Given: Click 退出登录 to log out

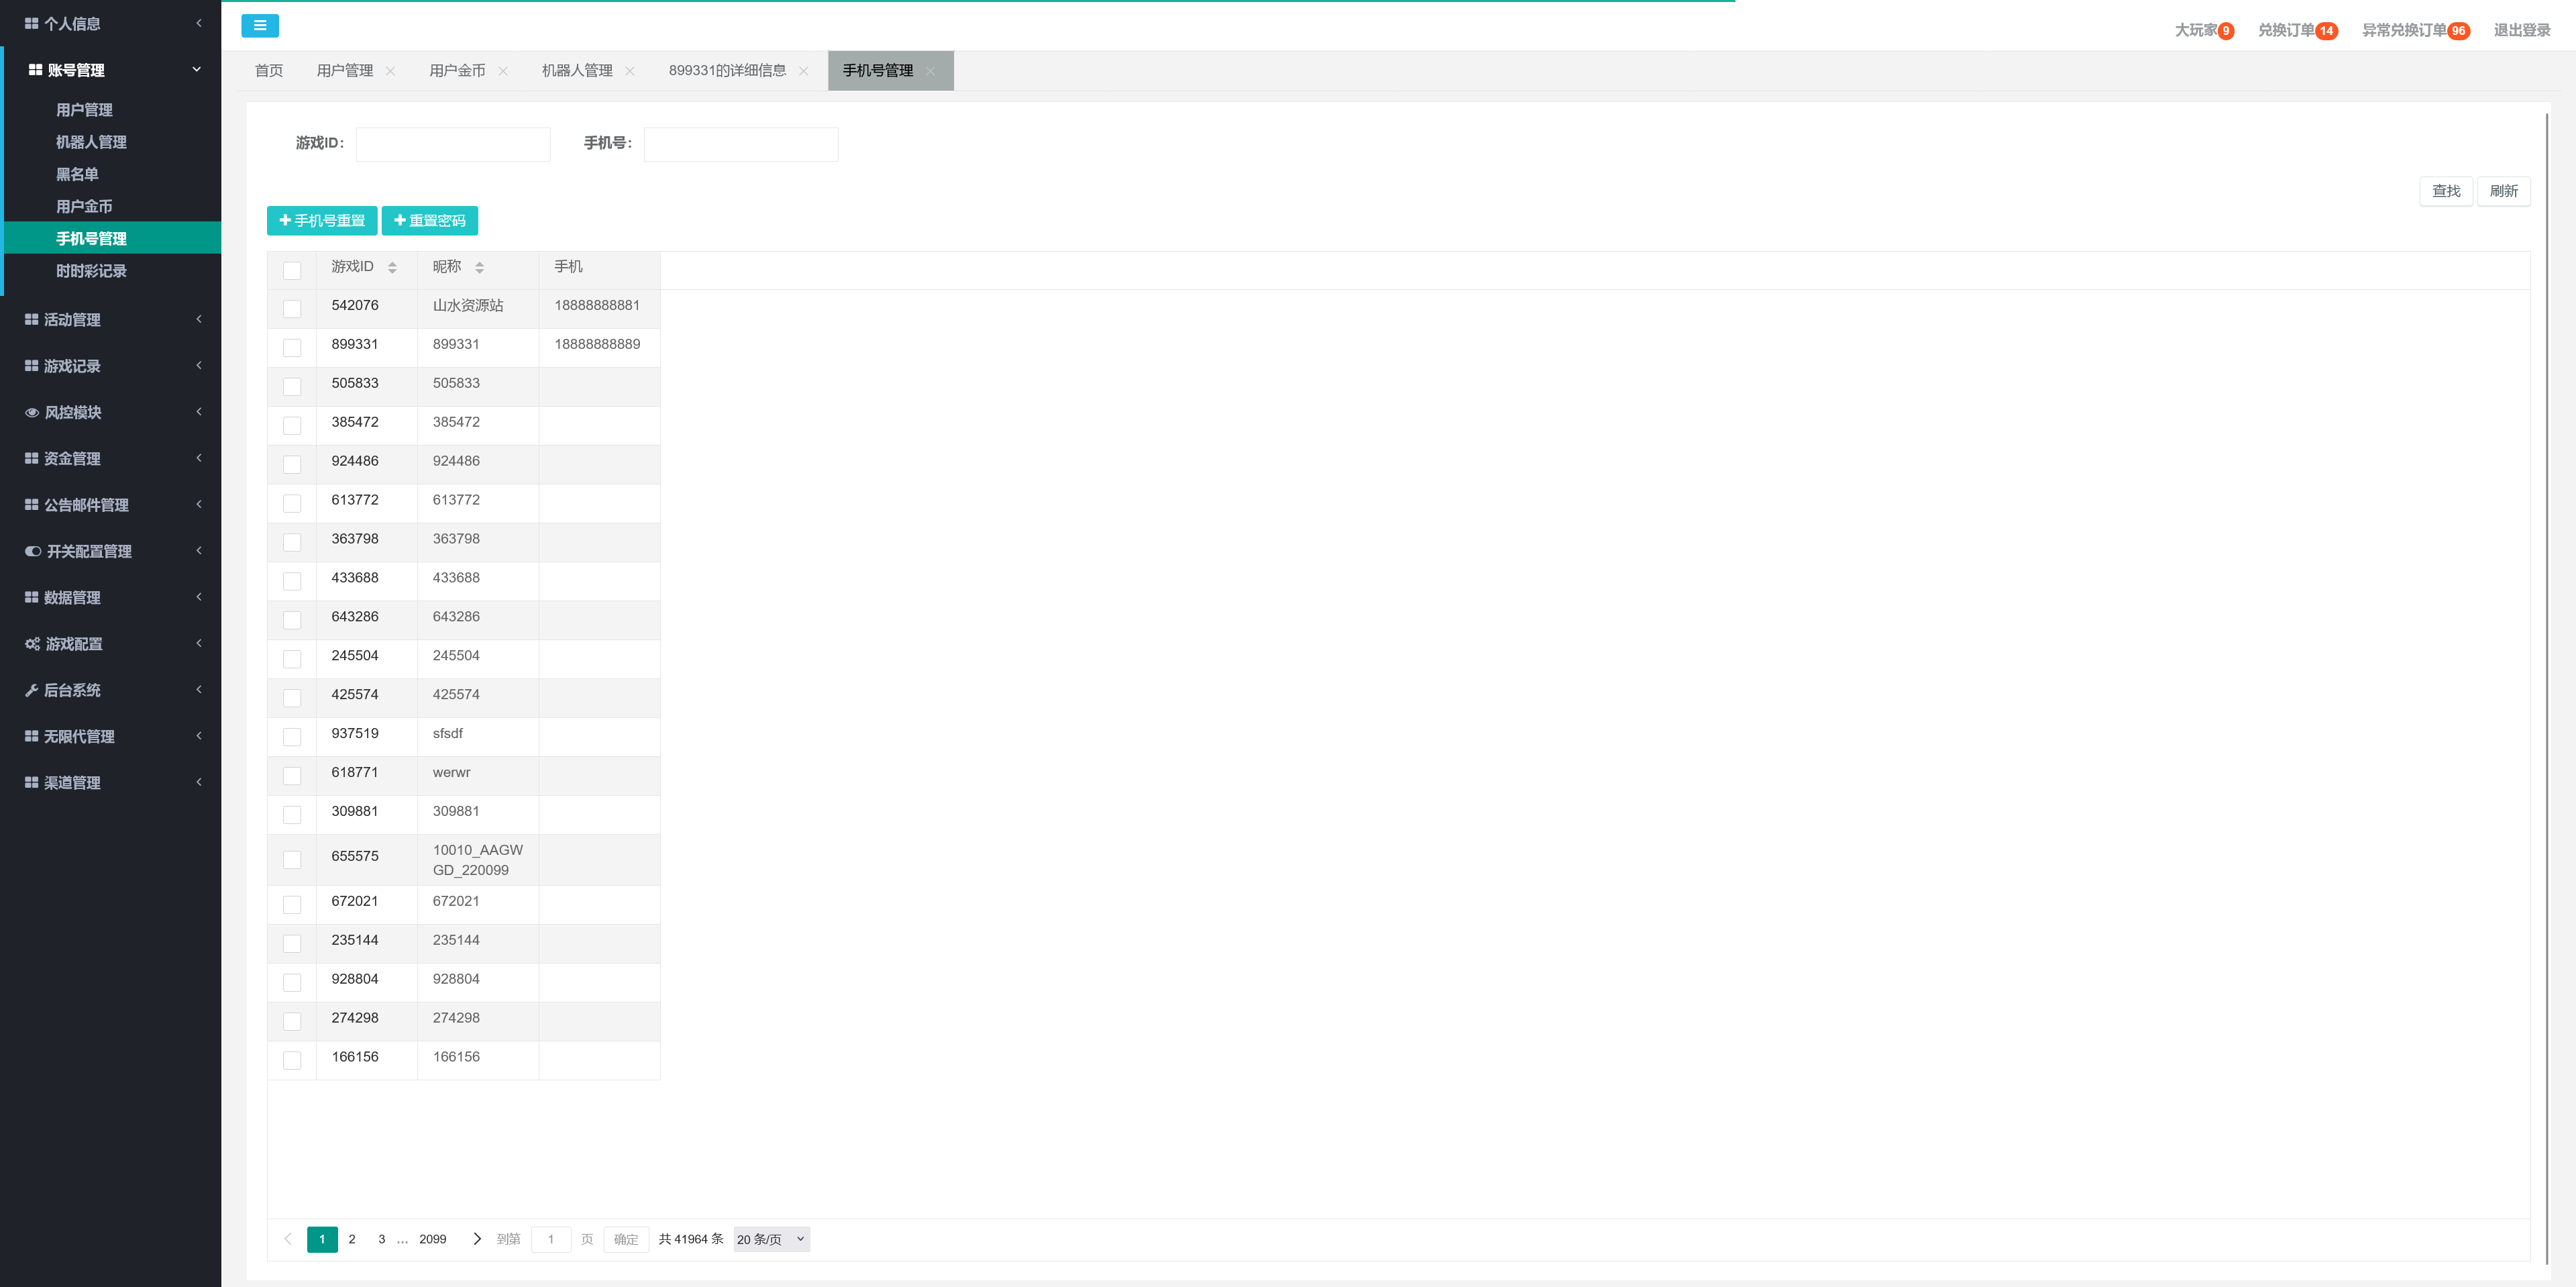Looking at the screenshot, I should [2522, 30].
